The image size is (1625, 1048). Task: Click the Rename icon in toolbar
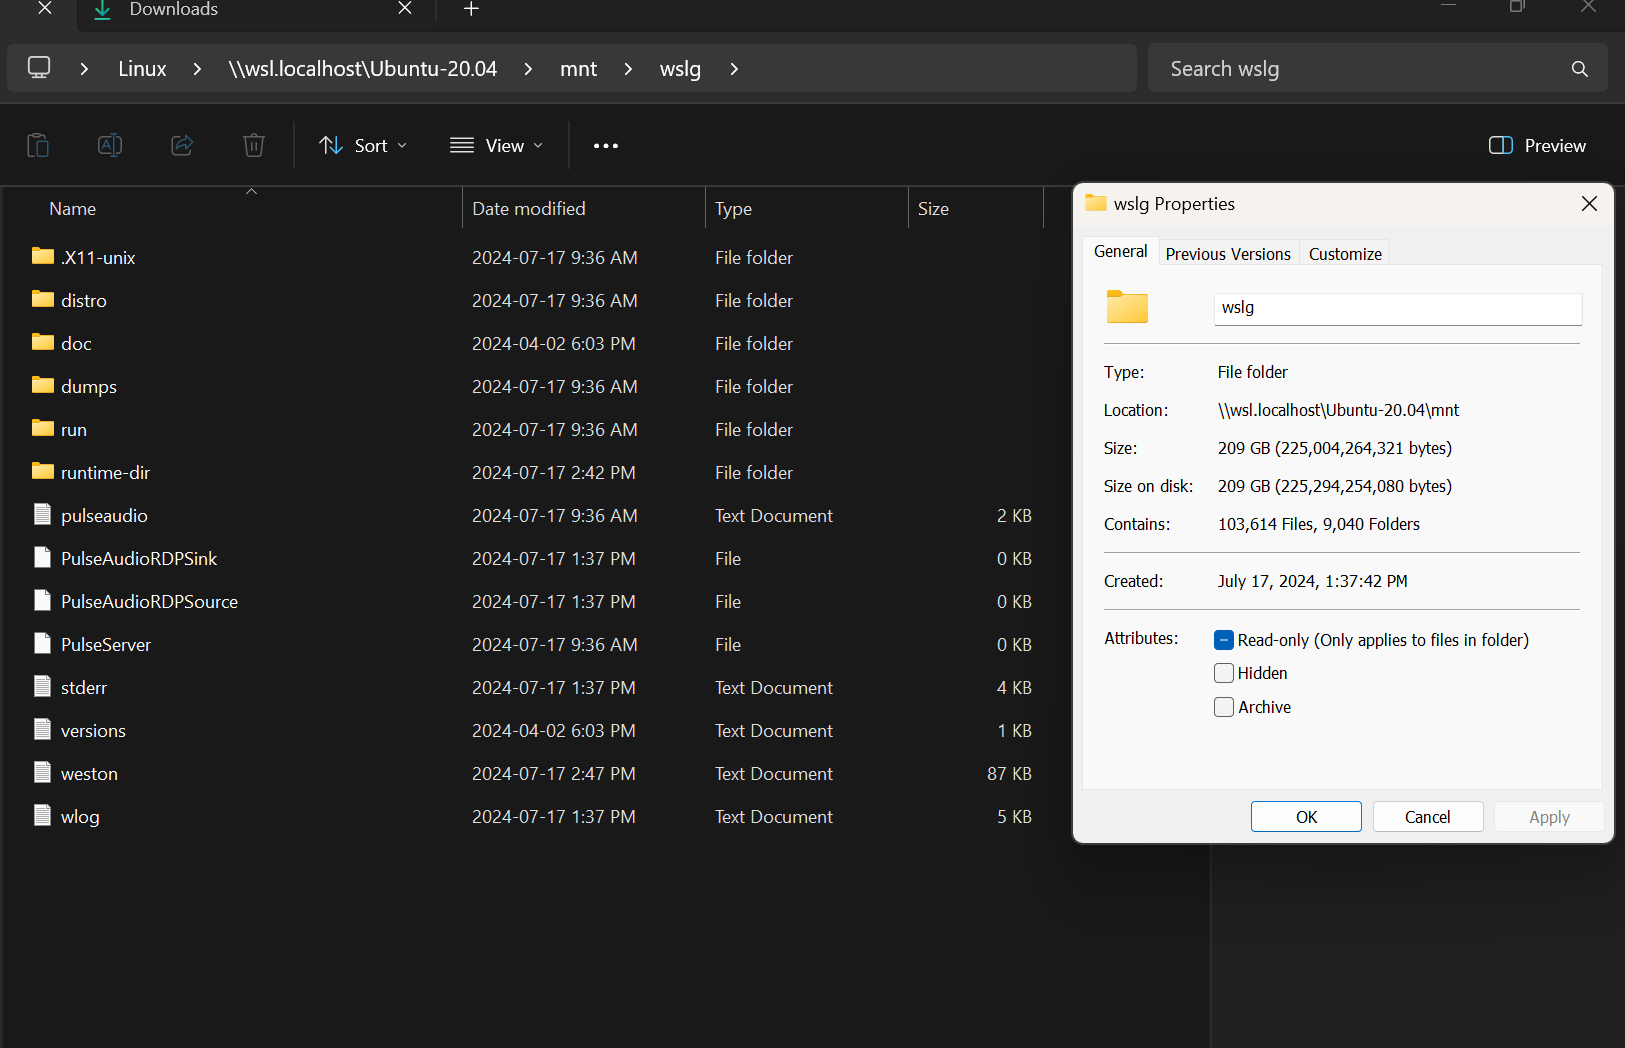110,146
